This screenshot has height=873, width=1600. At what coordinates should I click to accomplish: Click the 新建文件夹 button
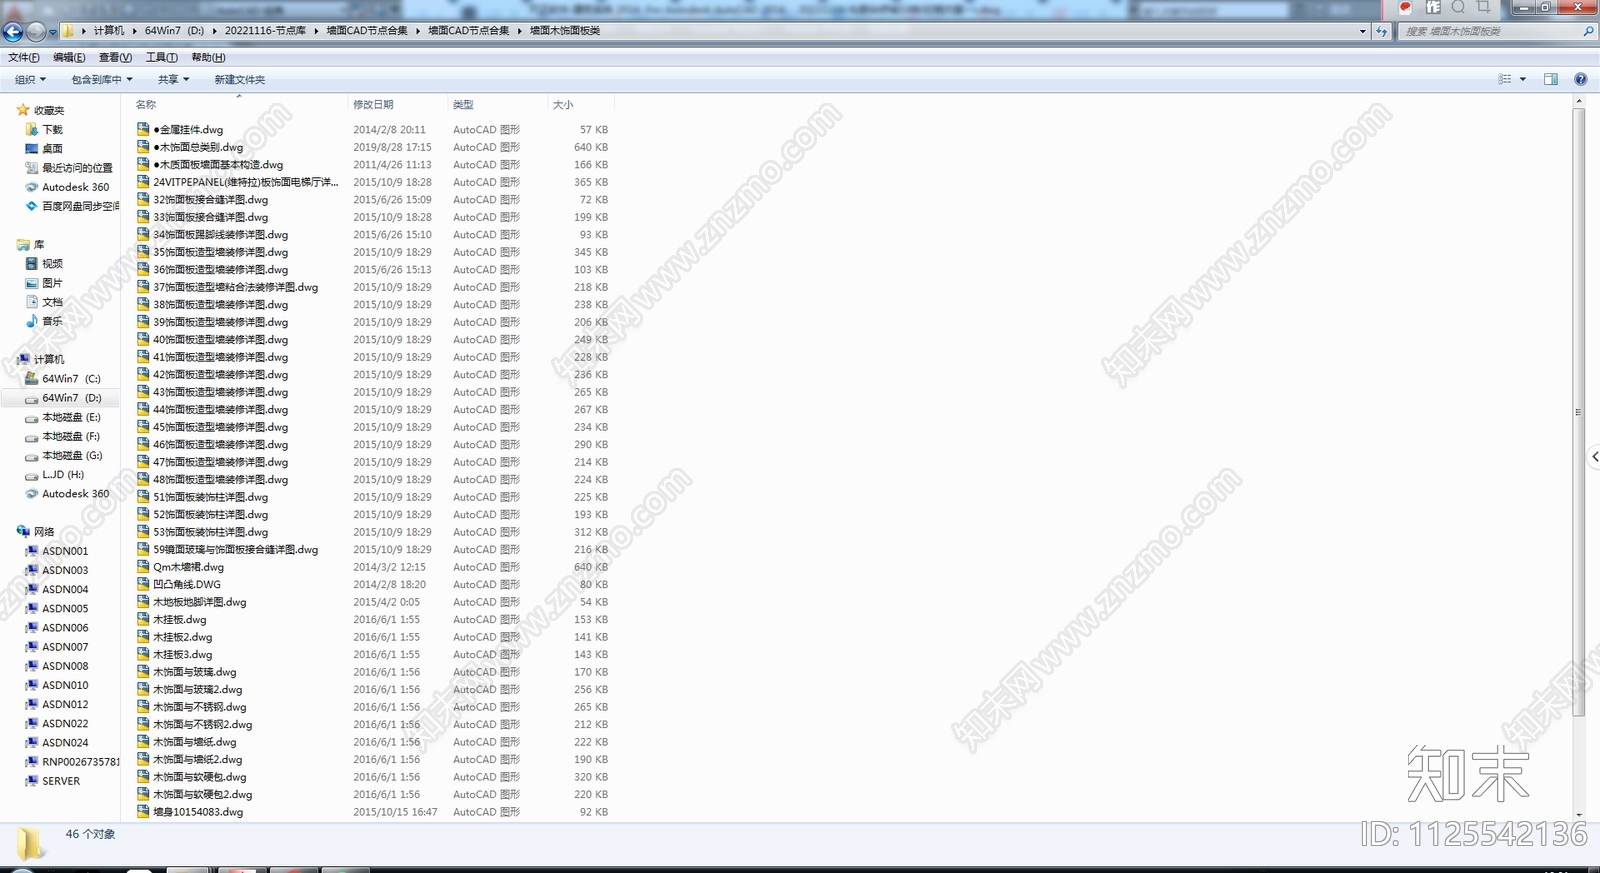[x=240, y=79]
